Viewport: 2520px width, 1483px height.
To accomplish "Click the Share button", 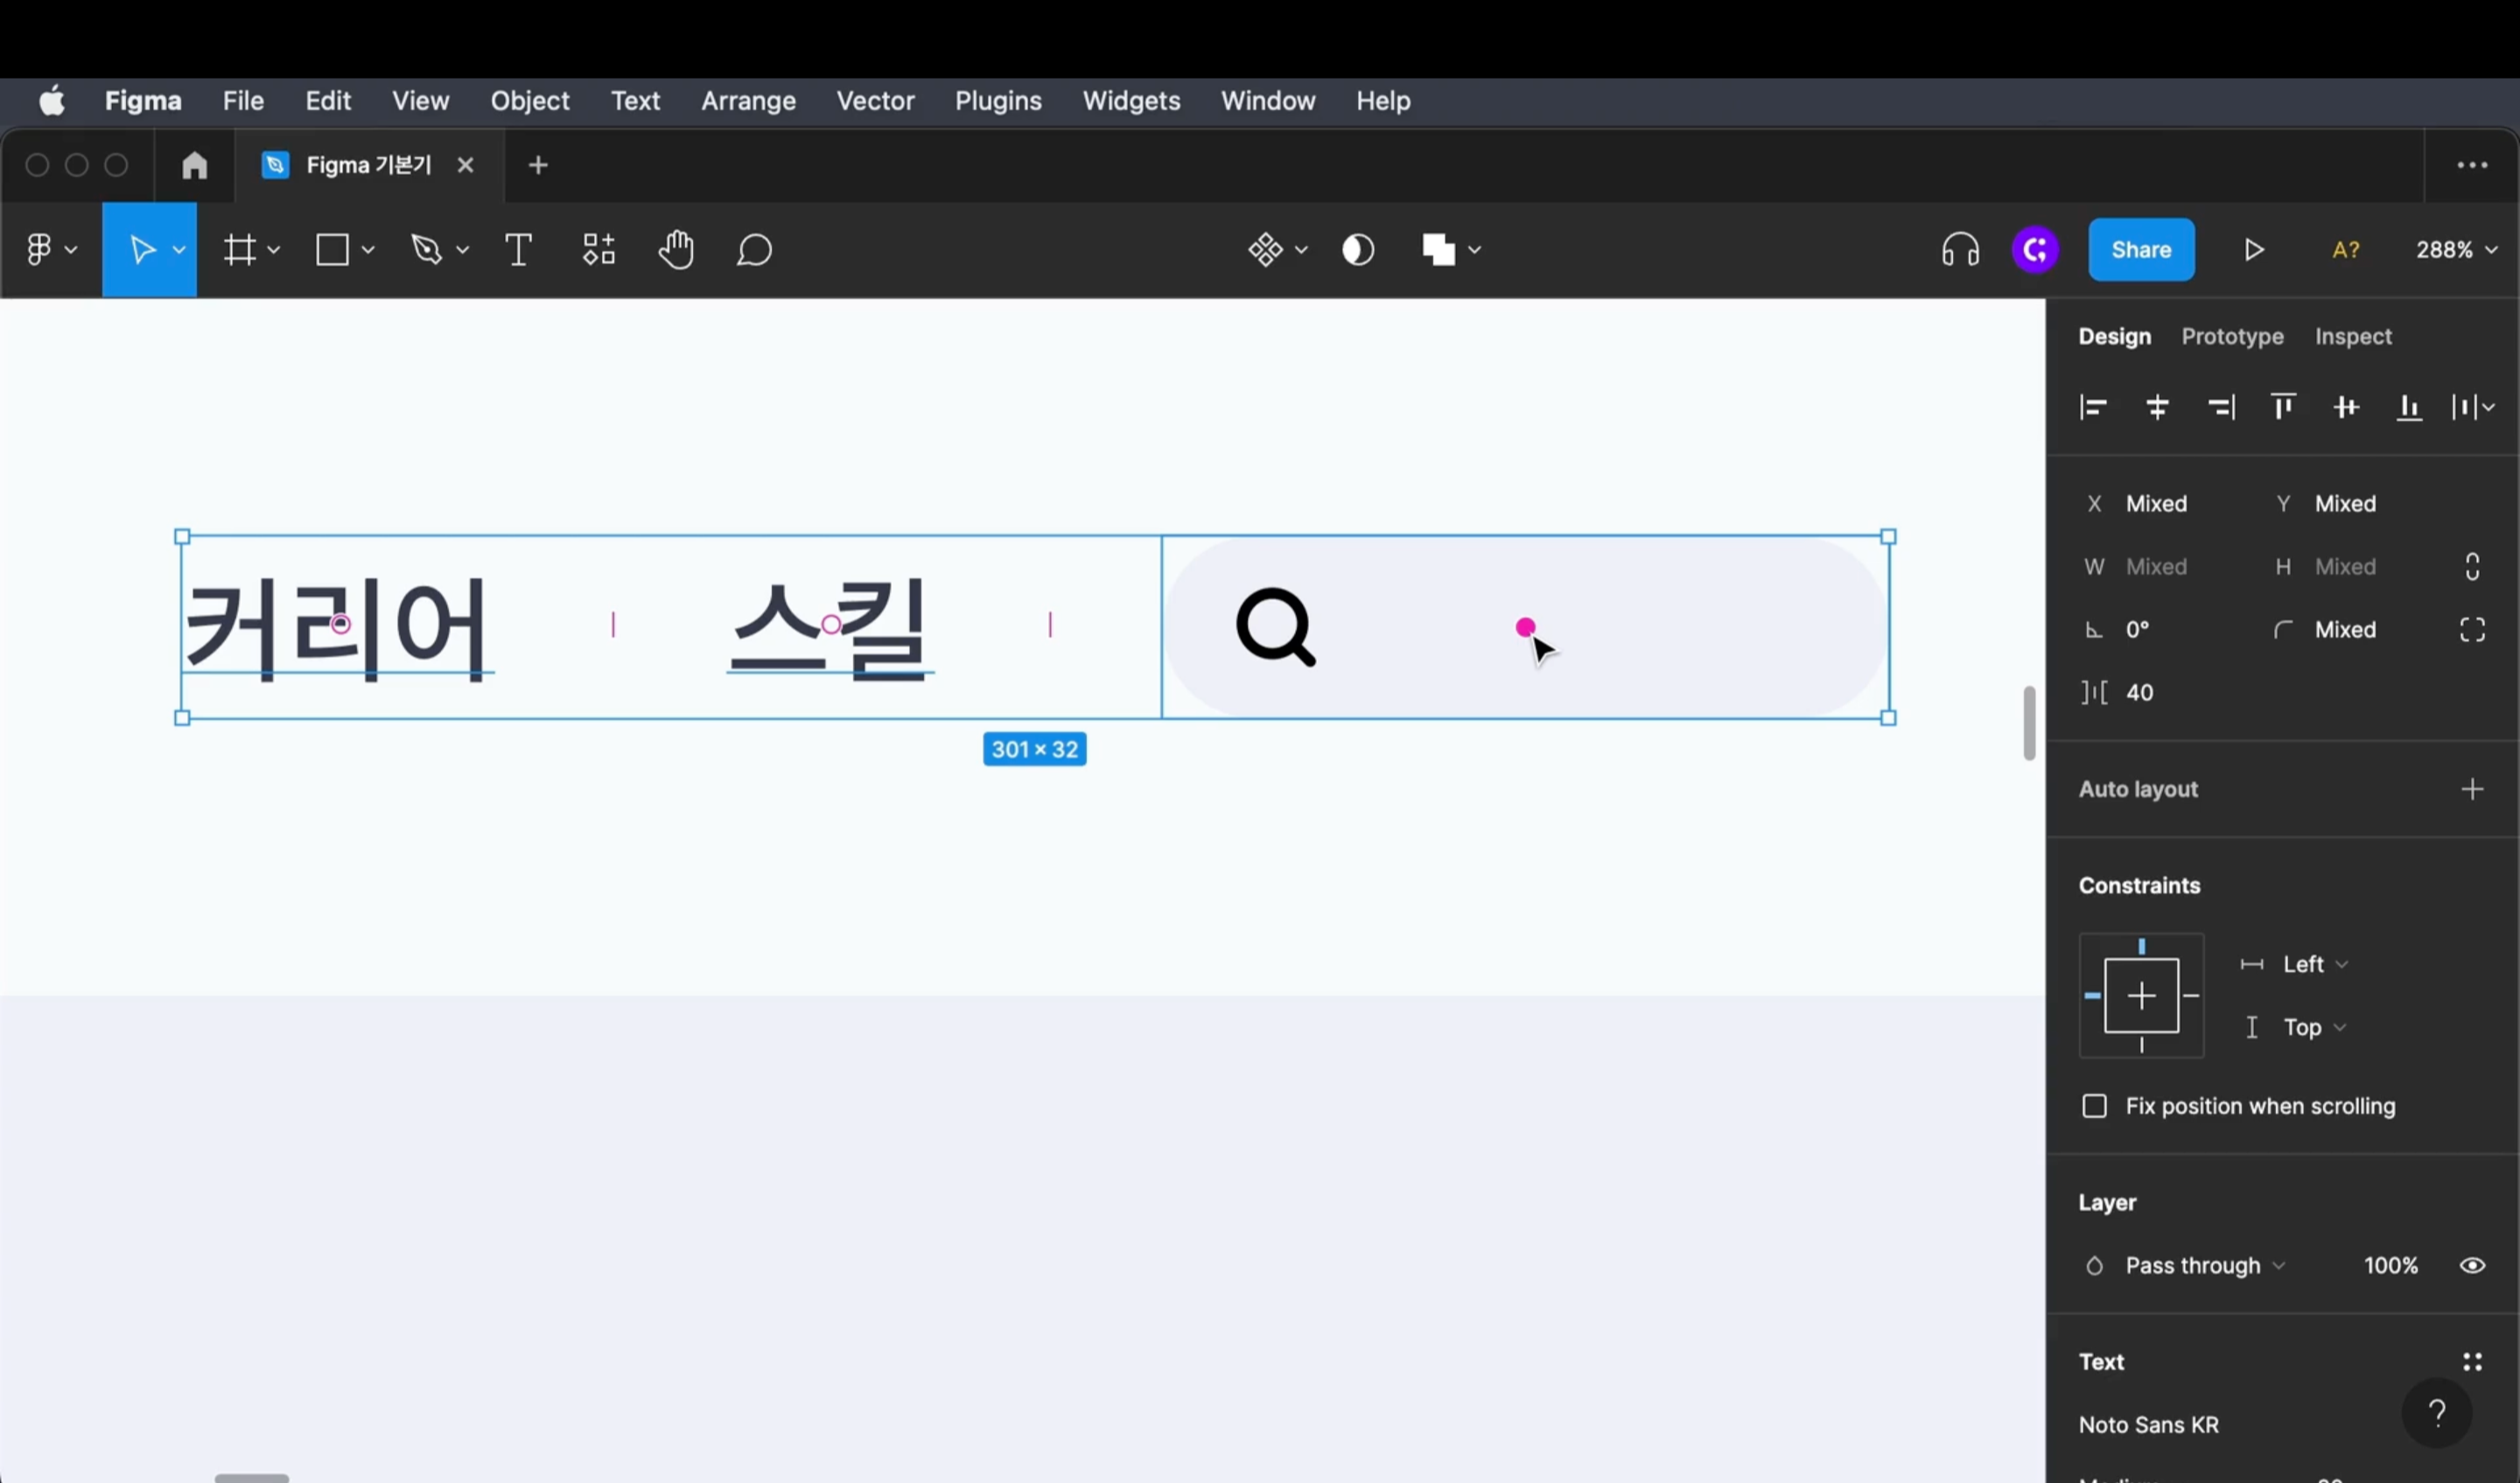I will 2141,249.
